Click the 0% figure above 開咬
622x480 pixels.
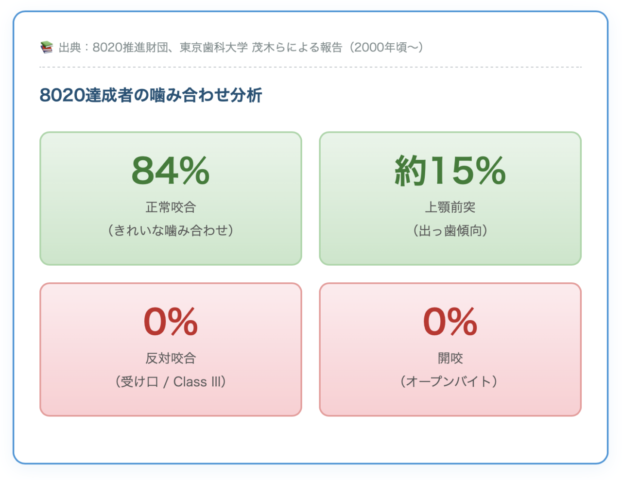tap(450, 322)
